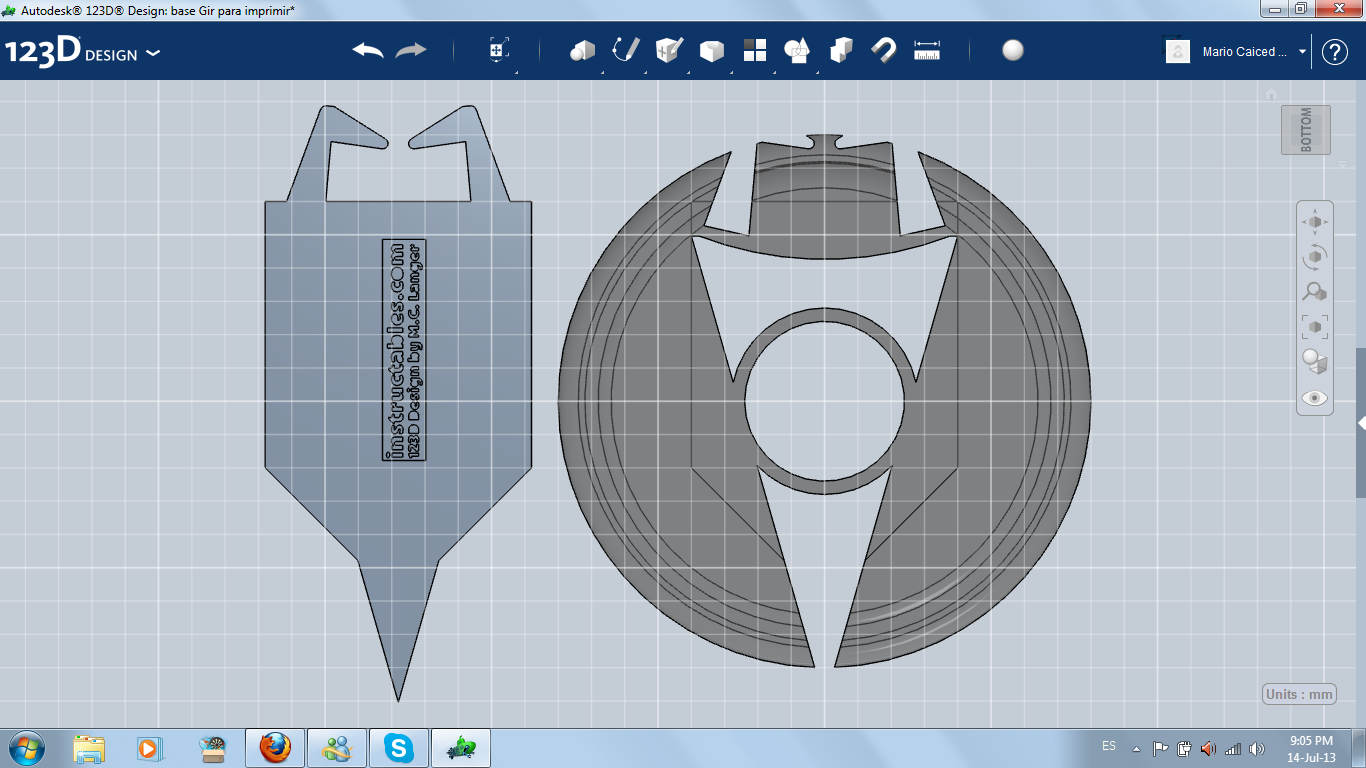Expand the Pattern flyout corner arrow
The width and height of the screenshot is (1366, 768).
[774, 72]
